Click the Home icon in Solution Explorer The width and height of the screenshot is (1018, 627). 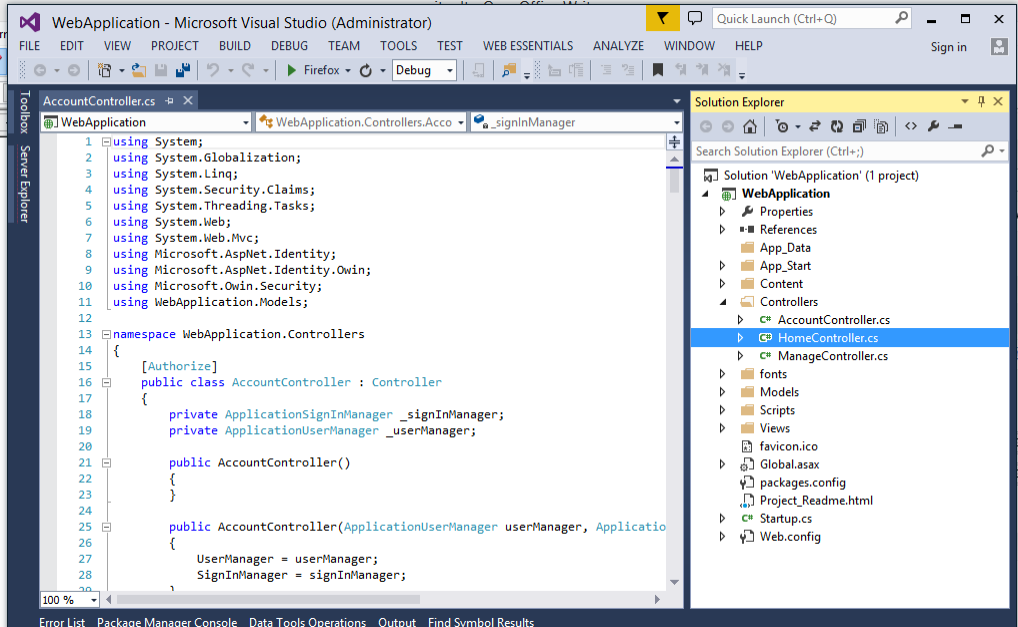pos(750,126)
